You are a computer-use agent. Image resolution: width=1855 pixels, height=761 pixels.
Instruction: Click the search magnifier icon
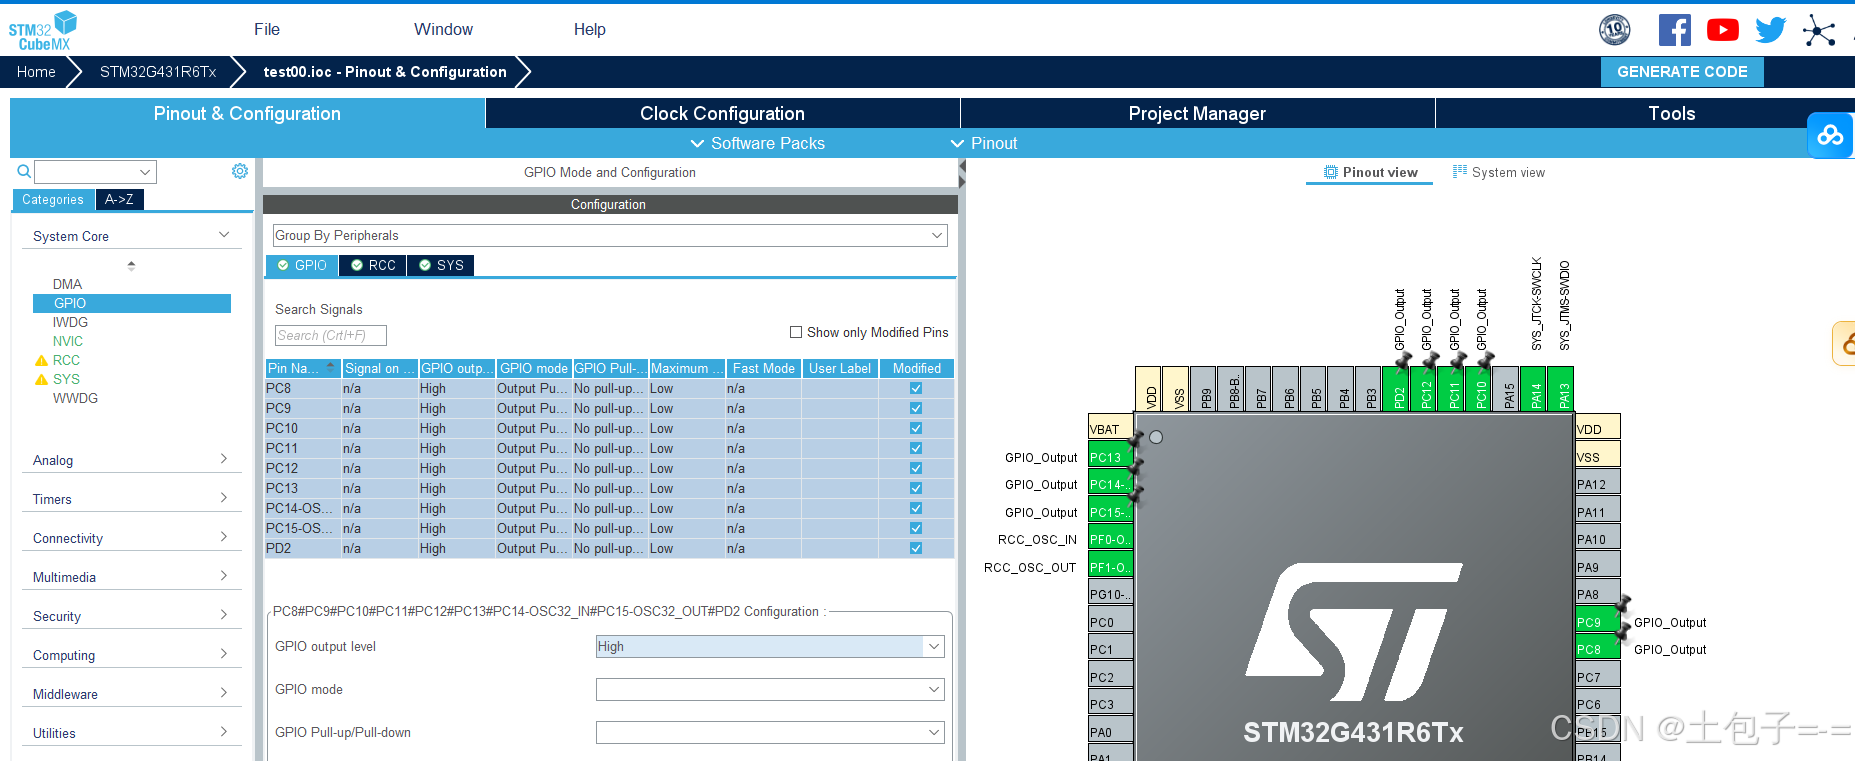coord(24,172)
